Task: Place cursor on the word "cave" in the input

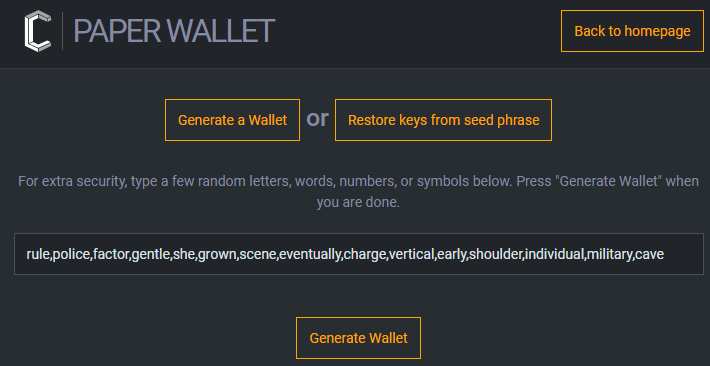Action: click(649, 254)
